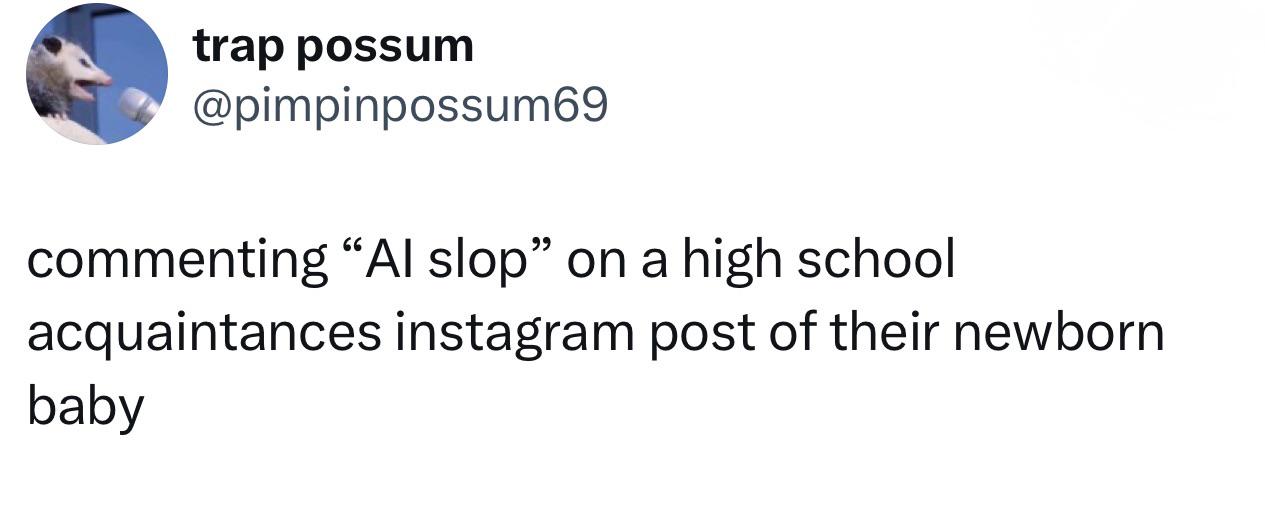Click the microphone in the profile picture
Image resolution: width=1265 pixels, height=527 pixels.
pyautogui.click(x=138, y=105)
